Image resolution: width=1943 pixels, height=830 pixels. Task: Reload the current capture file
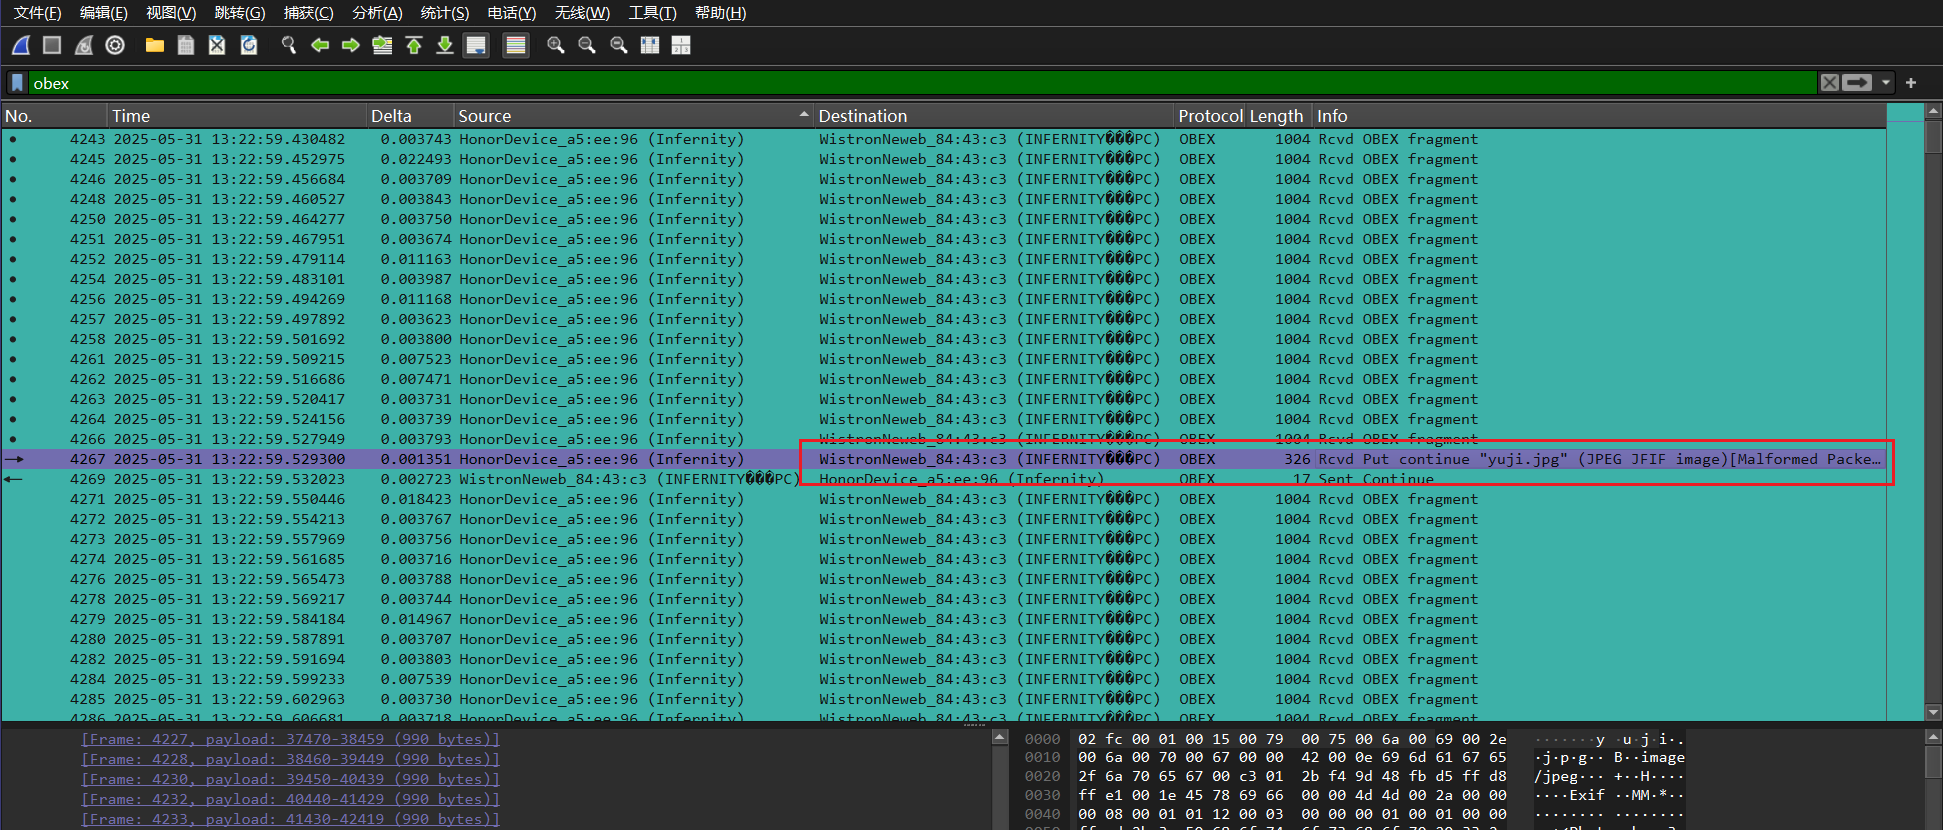point(249,45)
